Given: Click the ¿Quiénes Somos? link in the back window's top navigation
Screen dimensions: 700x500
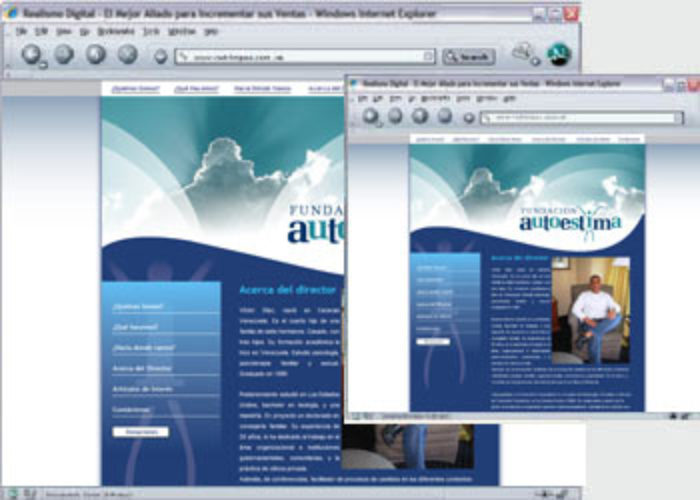Looking at the screenshot, I should click(x=136, y=89).
